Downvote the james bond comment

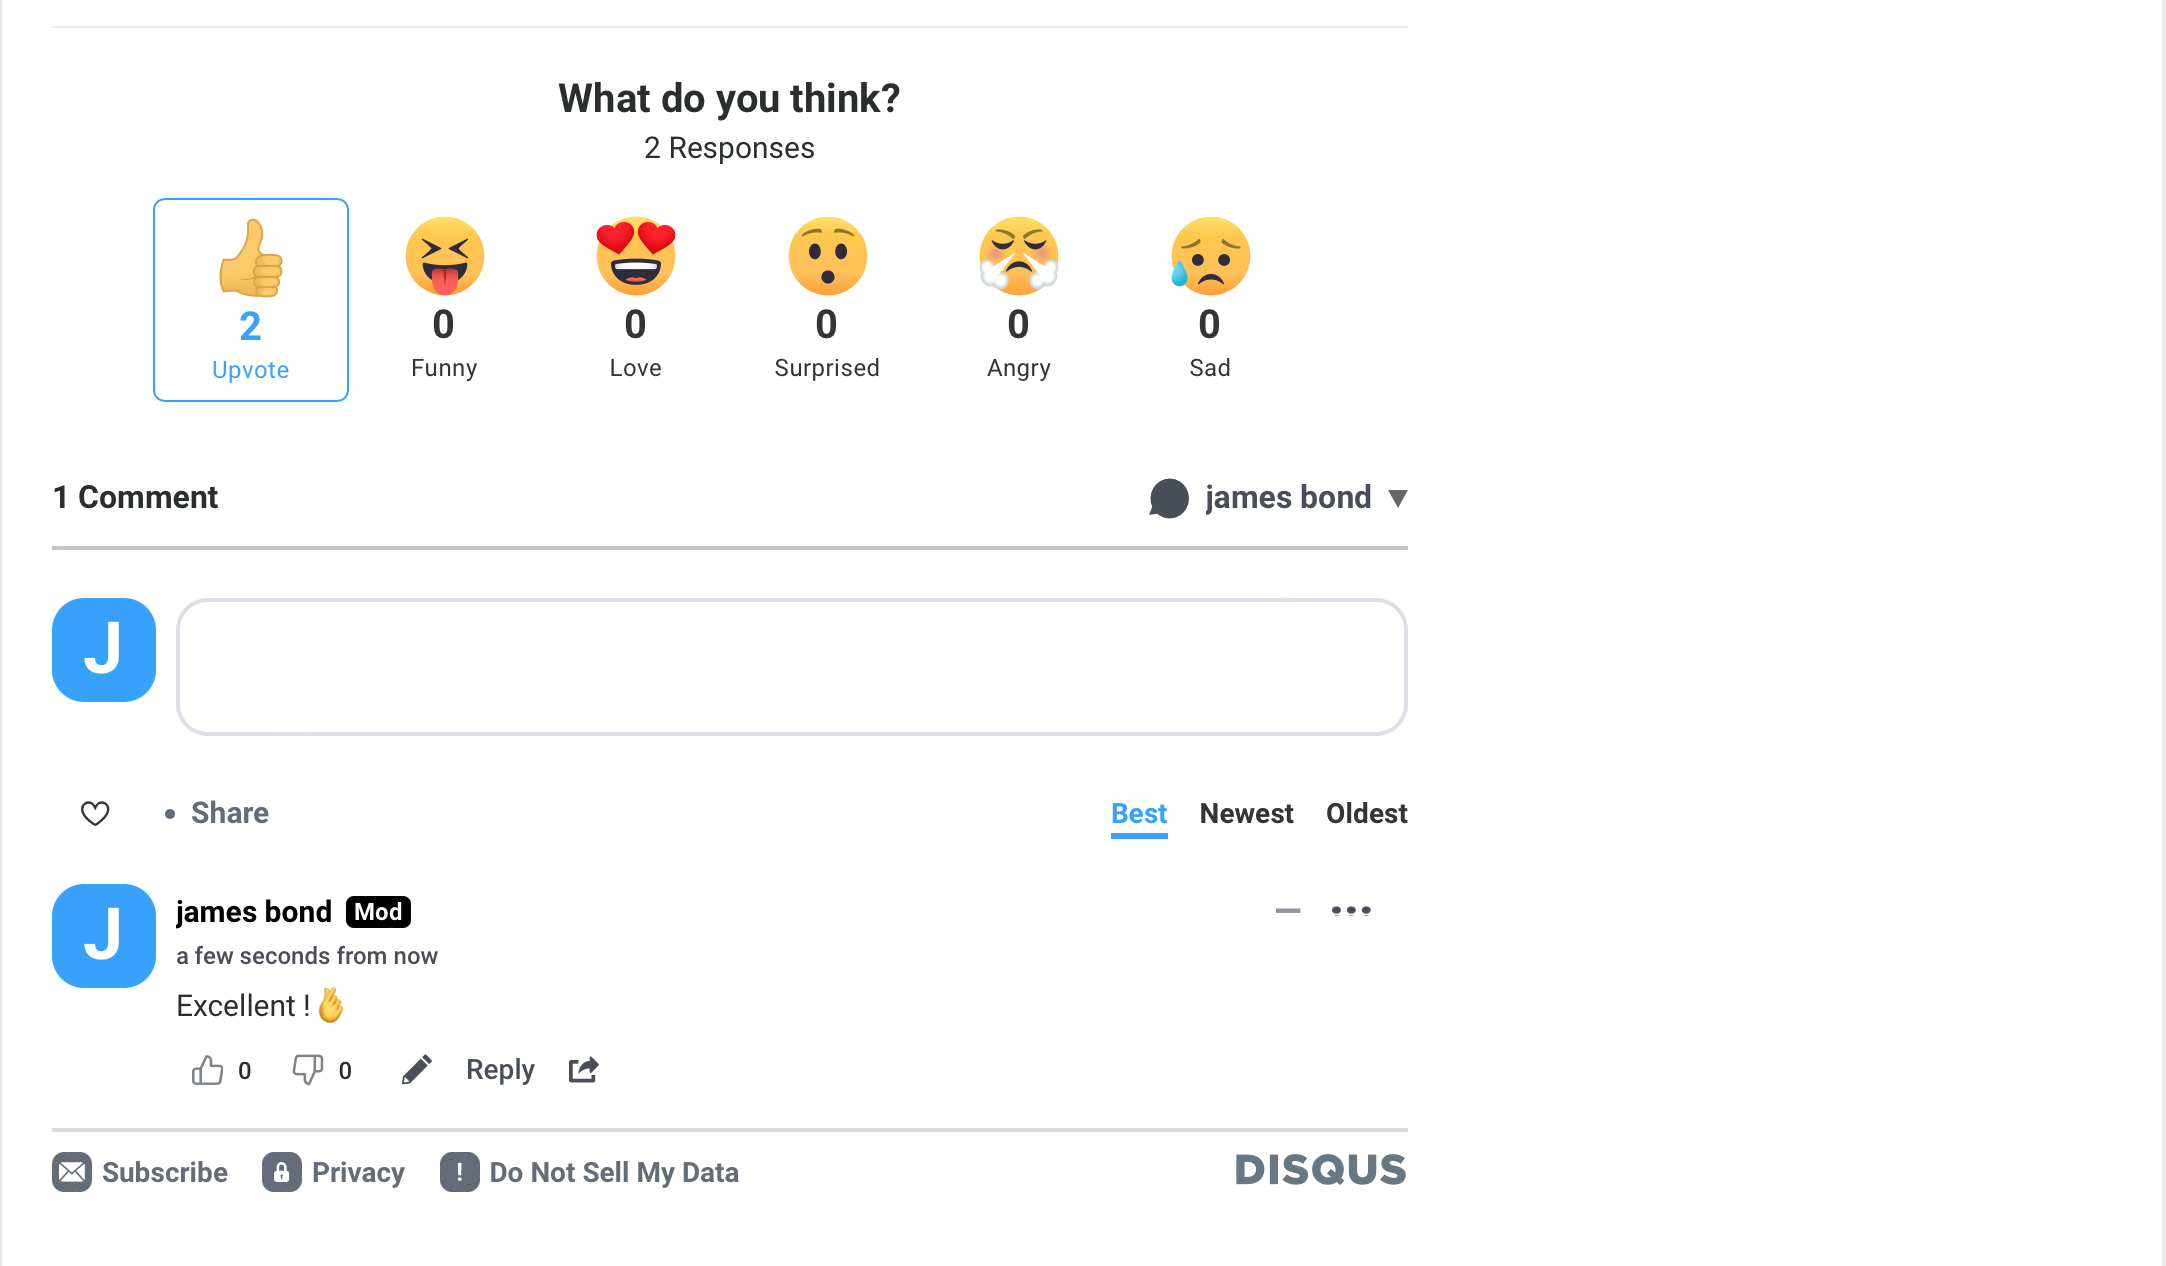click(307, 1070)
